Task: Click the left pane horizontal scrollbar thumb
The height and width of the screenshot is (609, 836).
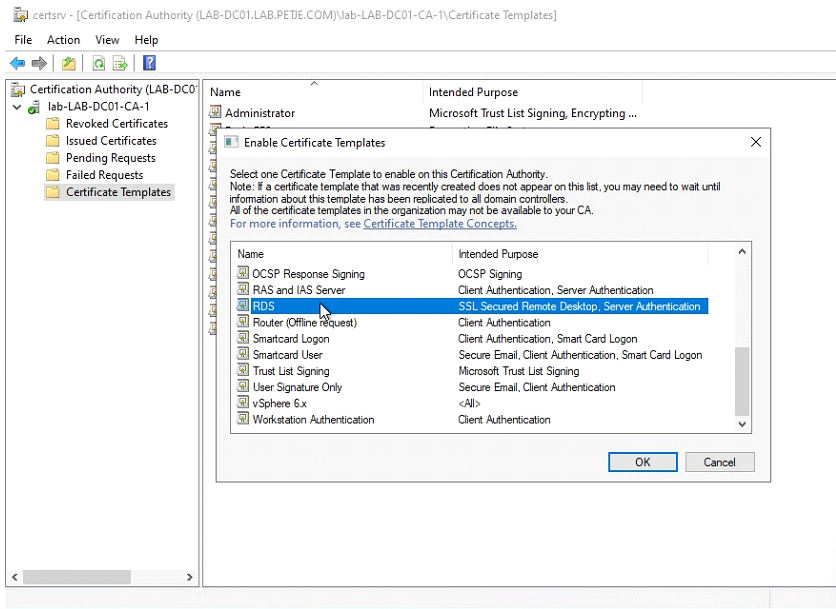Action: 77,577
